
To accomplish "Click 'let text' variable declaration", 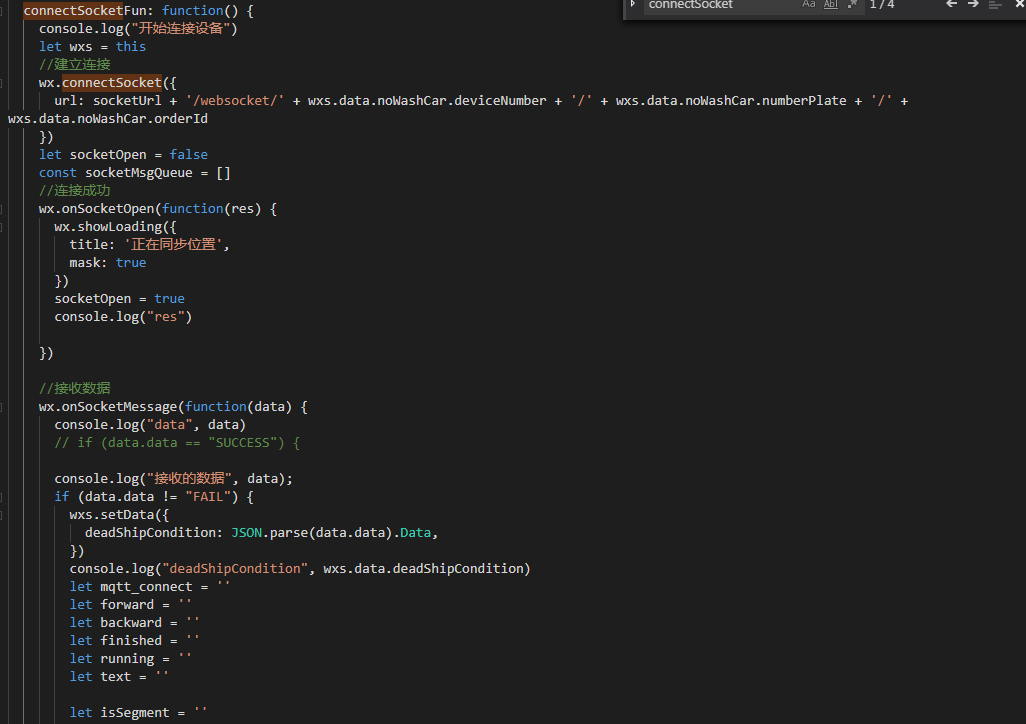I will tap(100, 677).
